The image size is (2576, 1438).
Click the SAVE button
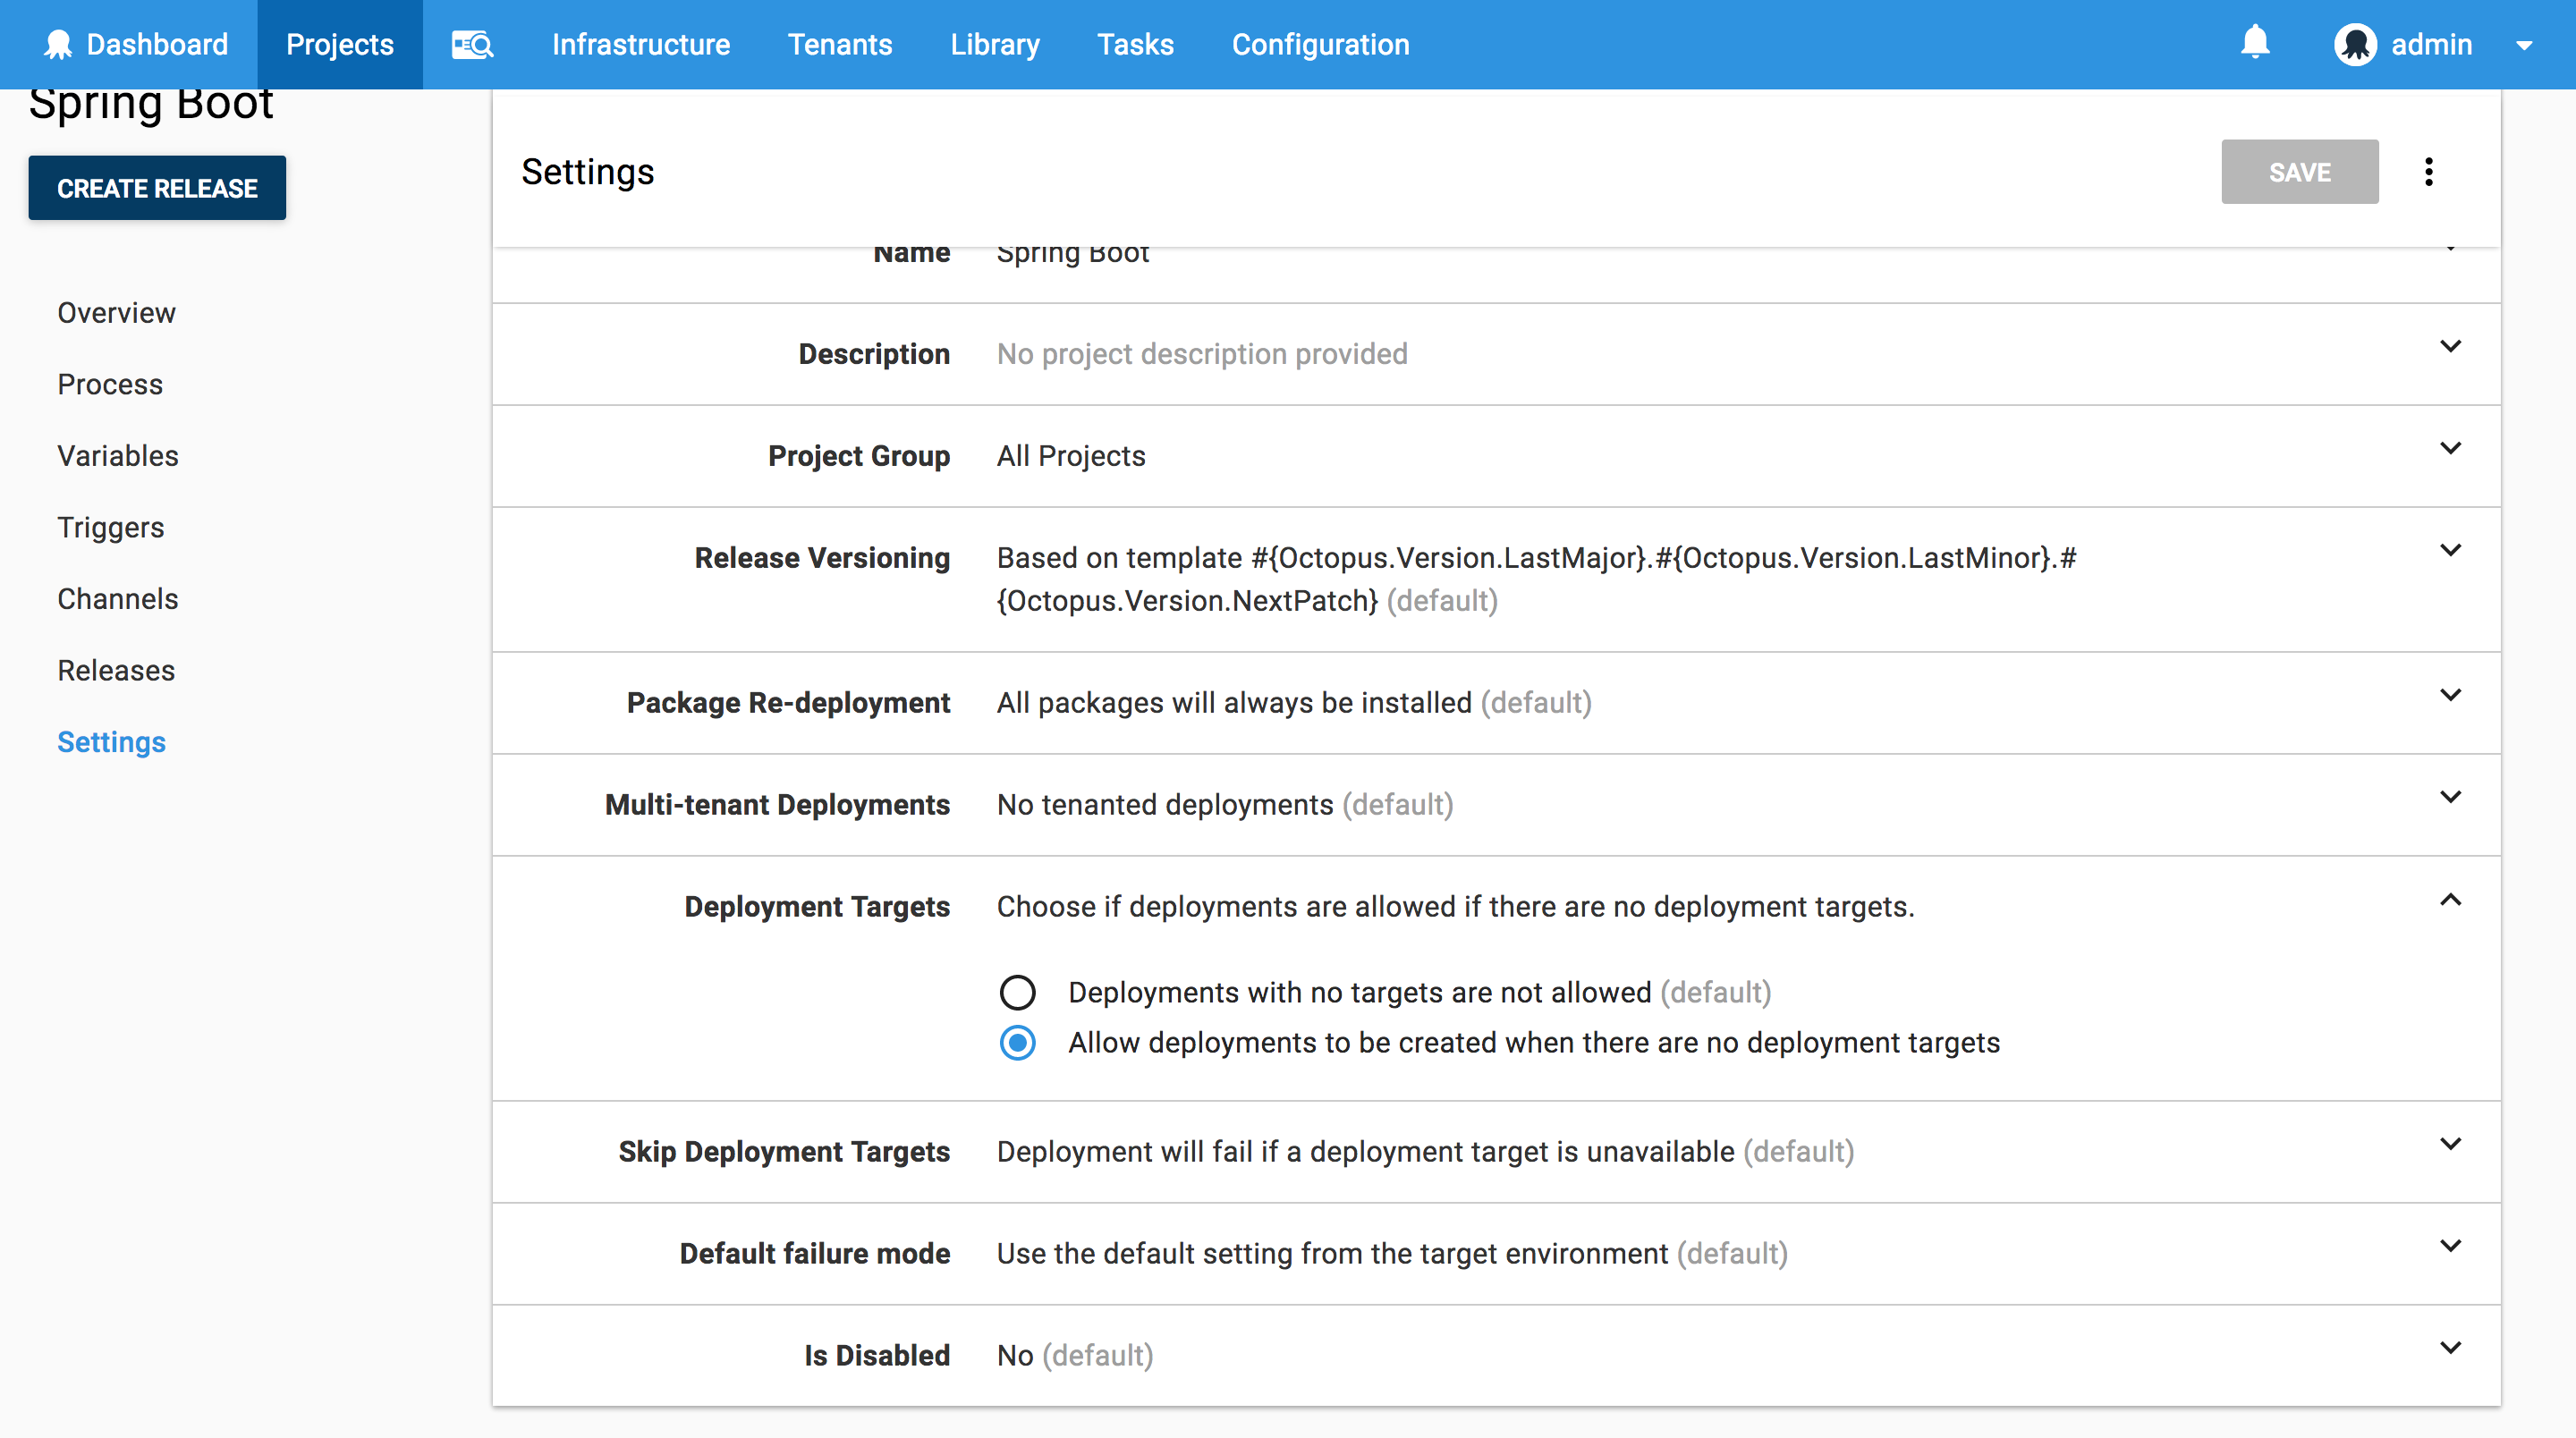click(2299, 172)
